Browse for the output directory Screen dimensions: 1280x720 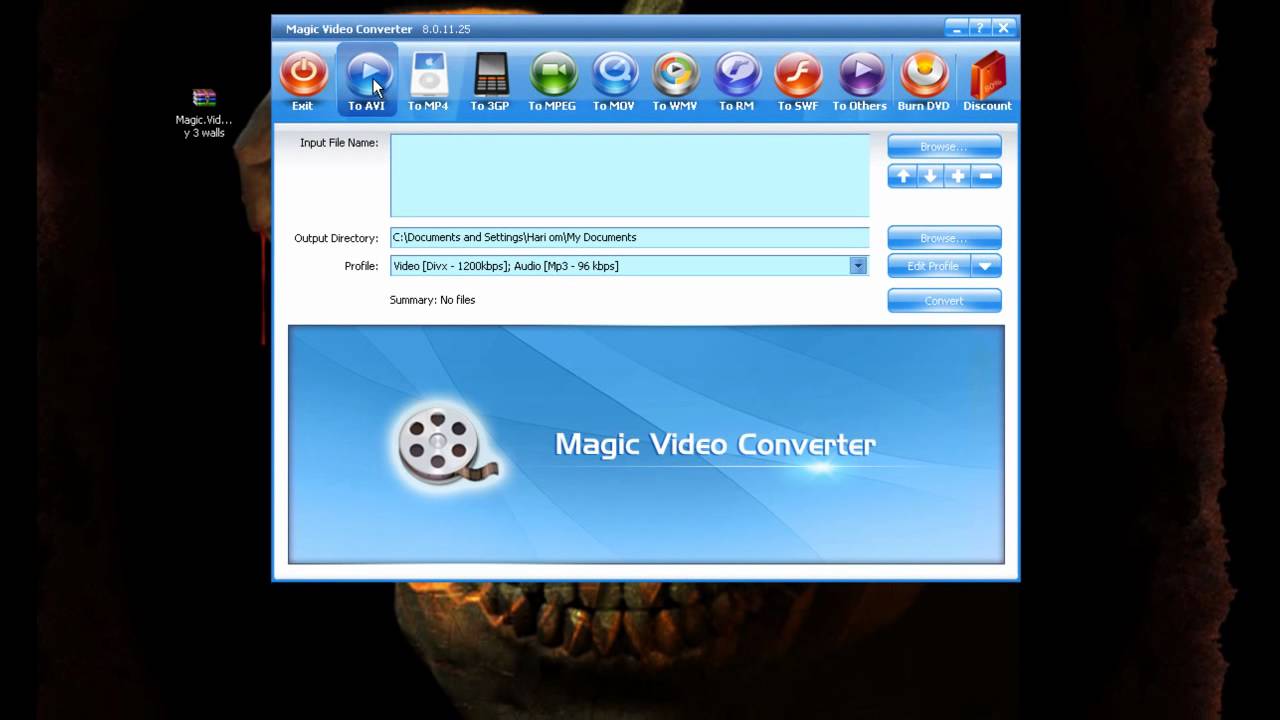[944, 238]
